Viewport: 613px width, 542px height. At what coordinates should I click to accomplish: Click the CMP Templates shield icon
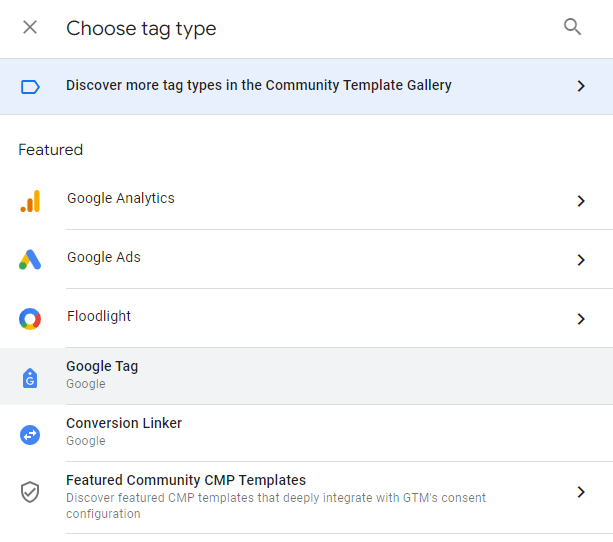point(30,493)
